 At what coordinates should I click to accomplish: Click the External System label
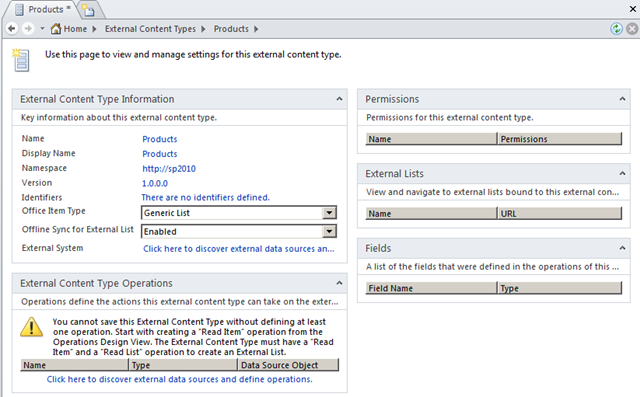[x=52, y=248]
